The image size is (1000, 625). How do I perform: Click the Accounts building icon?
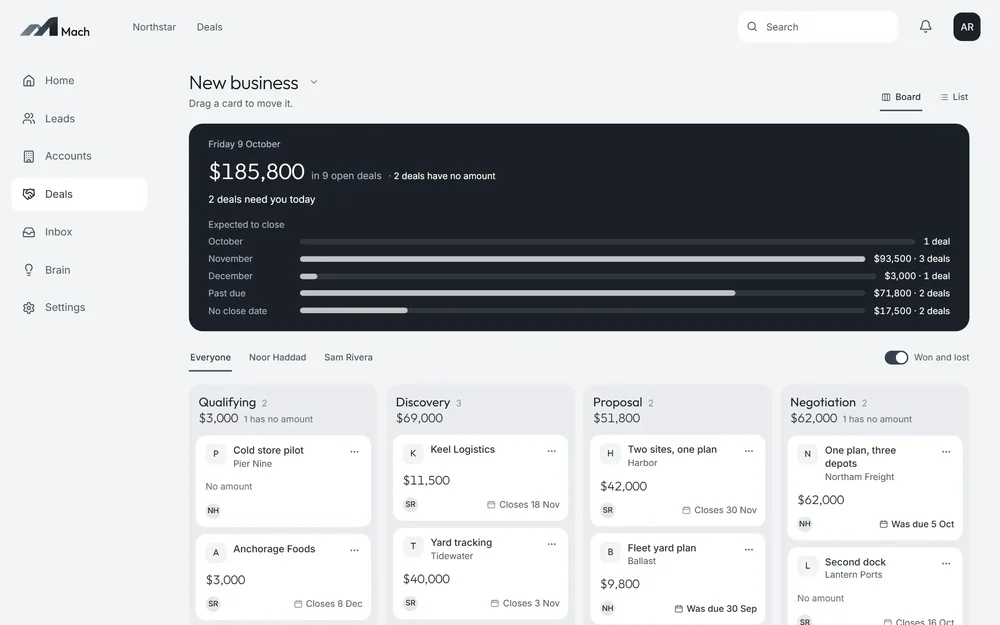[x=29, y=156]
